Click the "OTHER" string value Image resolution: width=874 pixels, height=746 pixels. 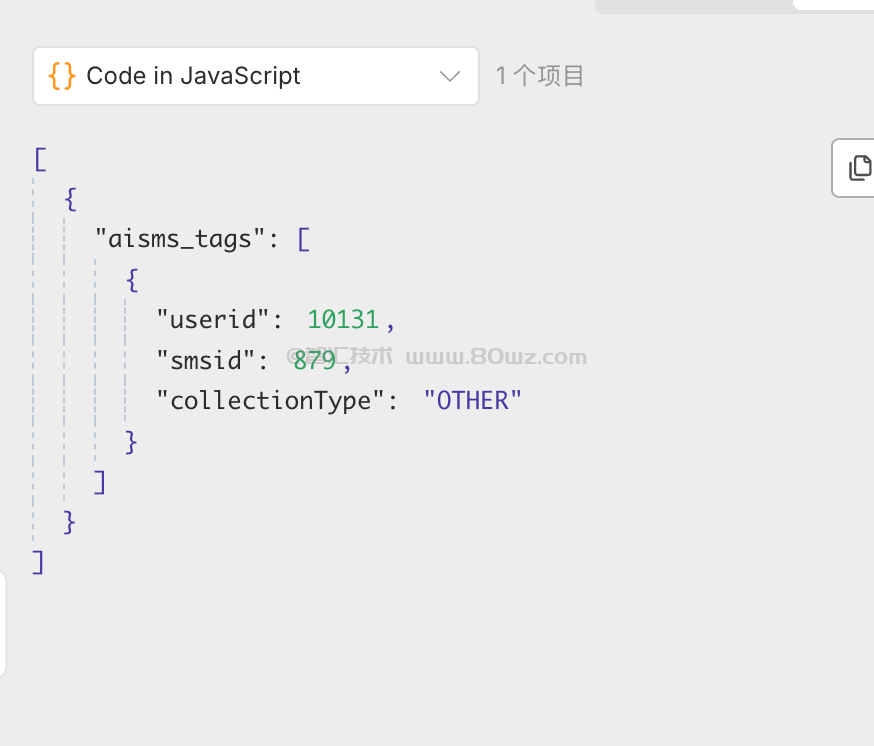point(473,401)
